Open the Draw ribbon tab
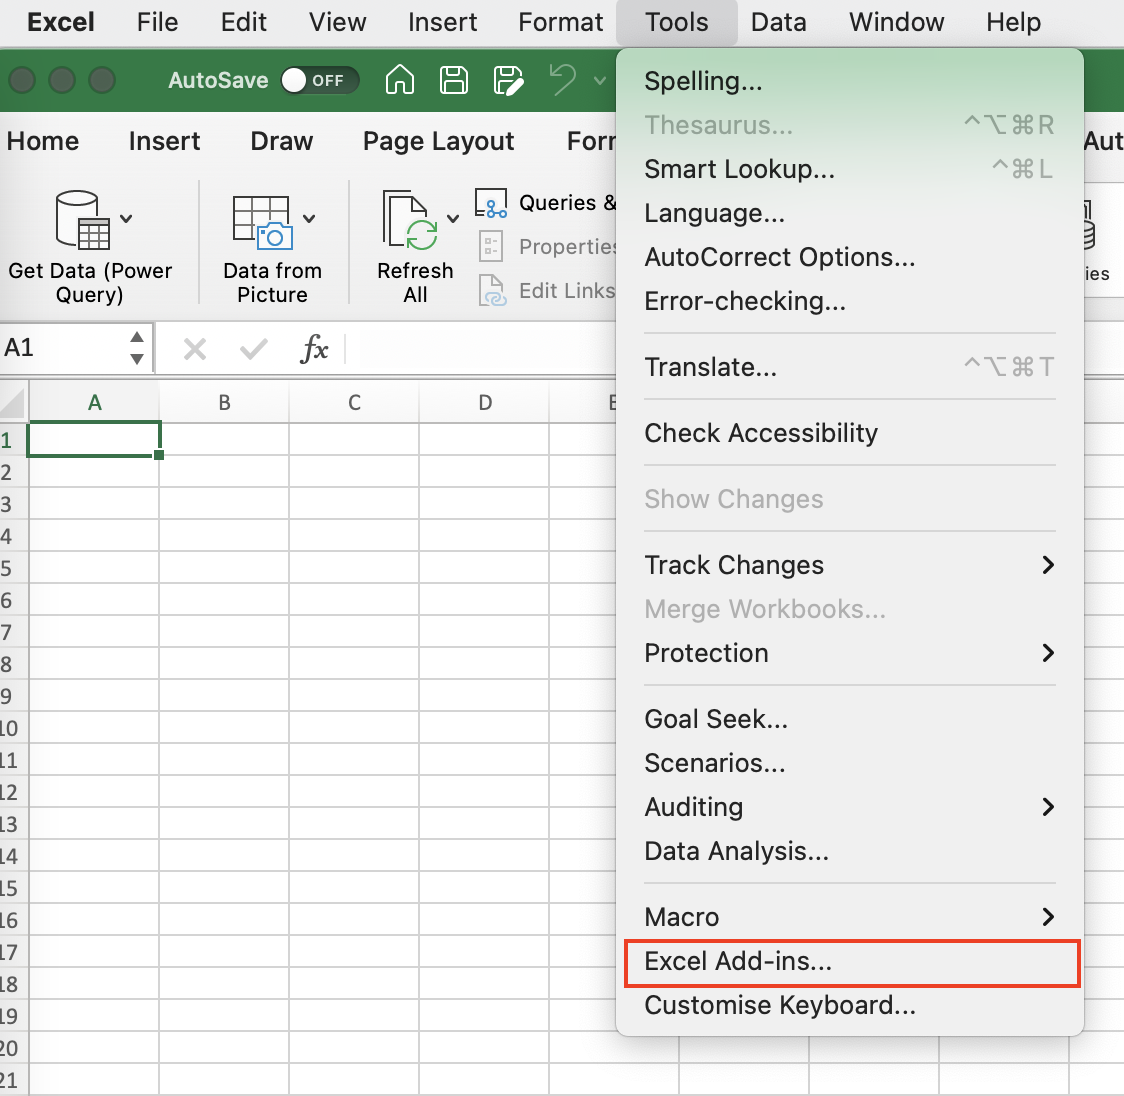1124x1096 pixels. pos(282,141)
